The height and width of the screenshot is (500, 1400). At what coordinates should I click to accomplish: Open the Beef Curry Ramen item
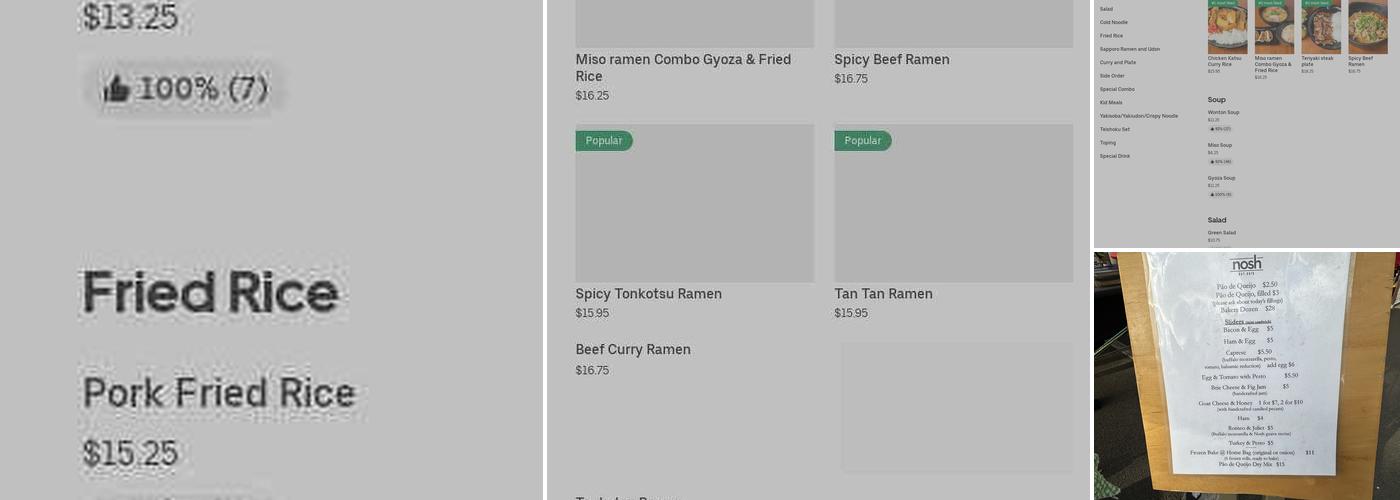[x=633, y=350]
